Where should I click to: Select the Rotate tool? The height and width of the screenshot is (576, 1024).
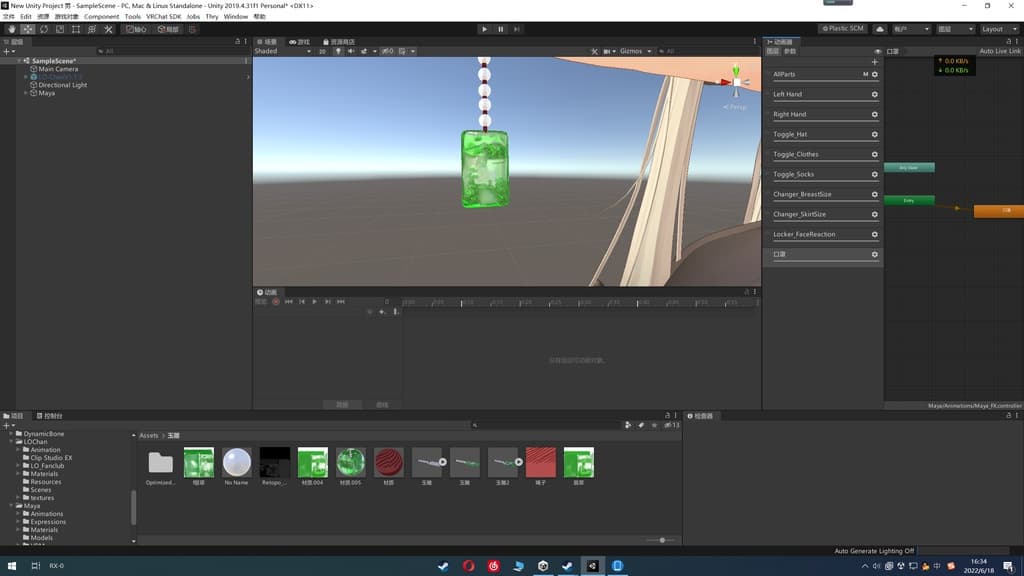(x=44, y=29)
